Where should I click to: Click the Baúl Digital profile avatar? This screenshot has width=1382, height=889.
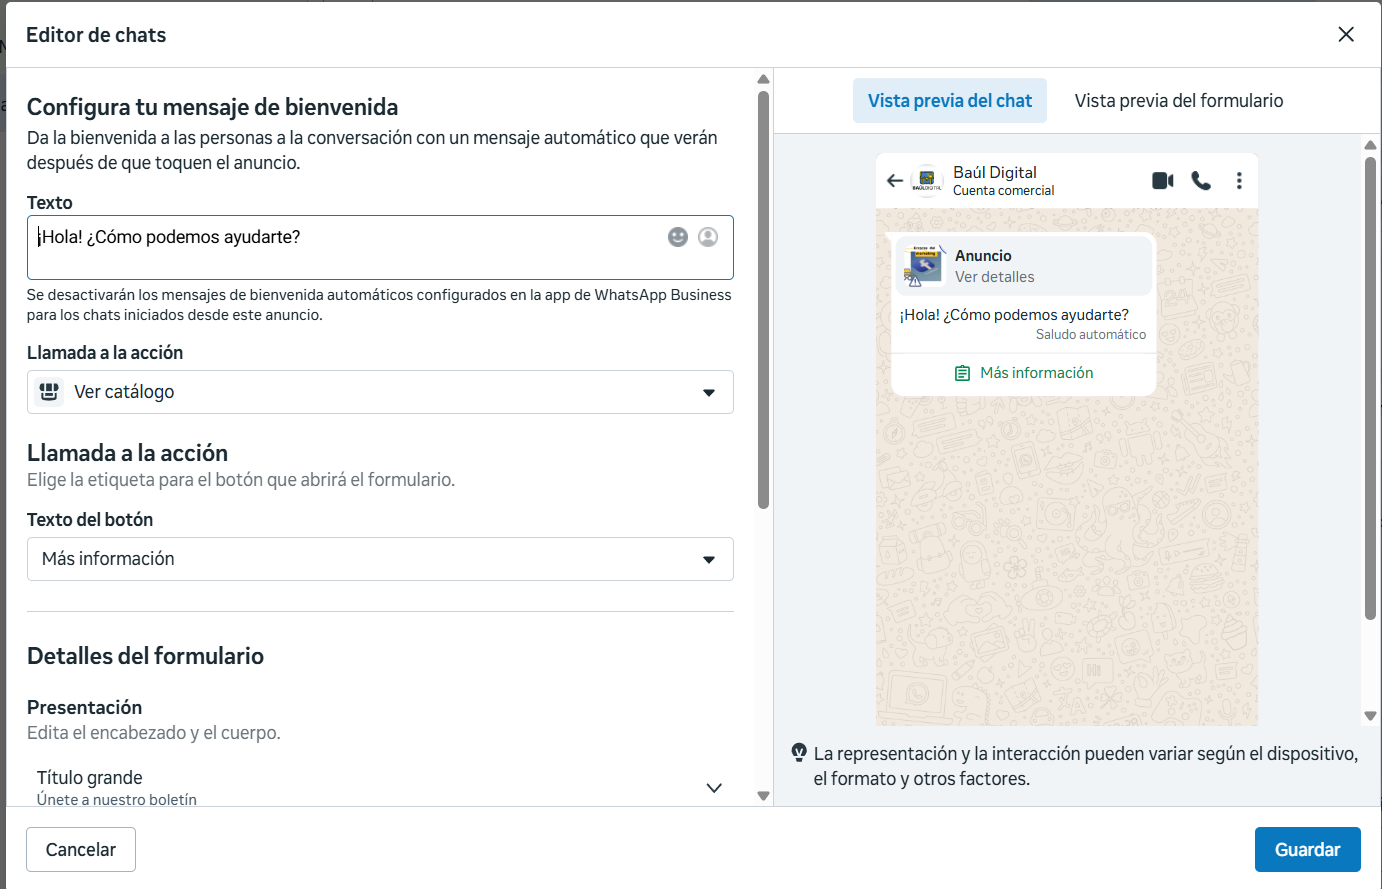(927, 181)
